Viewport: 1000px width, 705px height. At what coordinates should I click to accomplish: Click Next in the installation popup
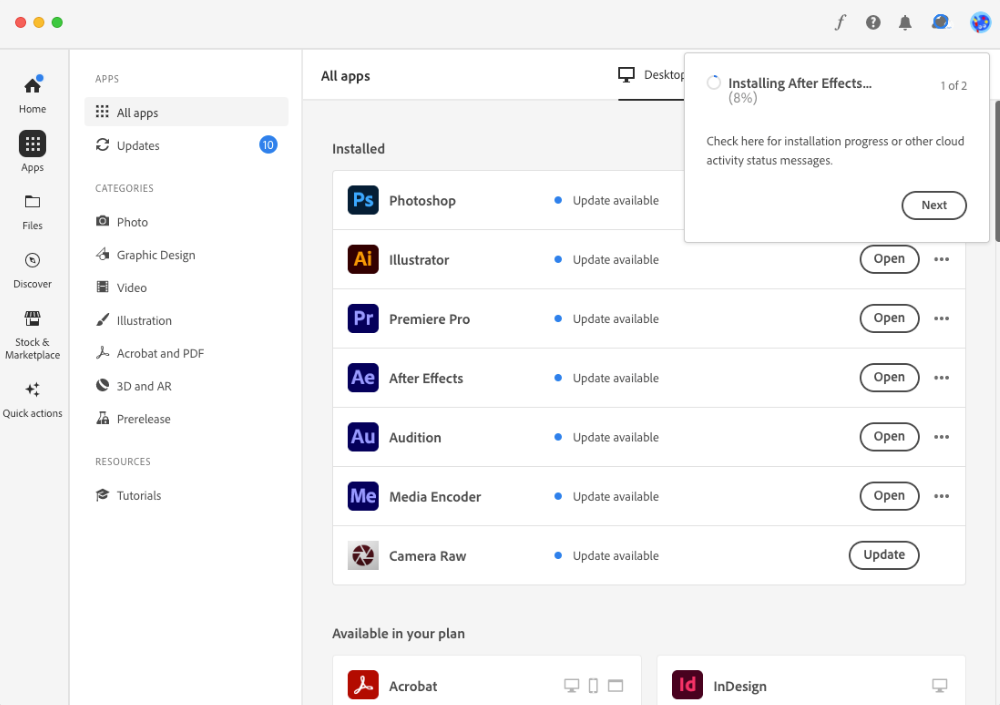(934, 205)
